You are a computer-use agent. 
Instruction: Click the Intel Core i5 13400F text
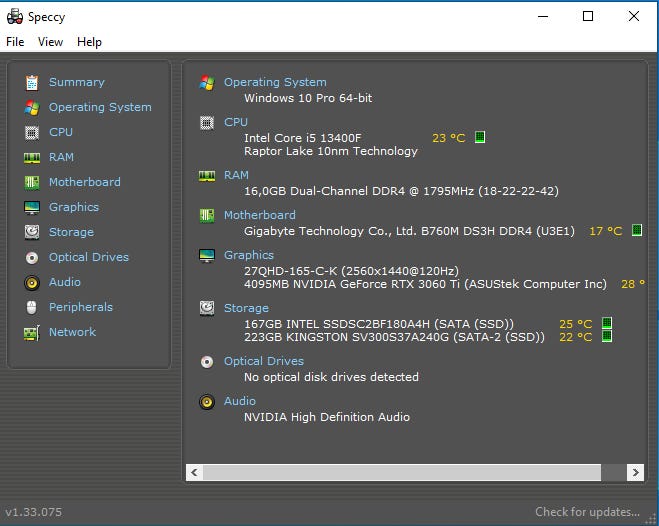point(302,138)
